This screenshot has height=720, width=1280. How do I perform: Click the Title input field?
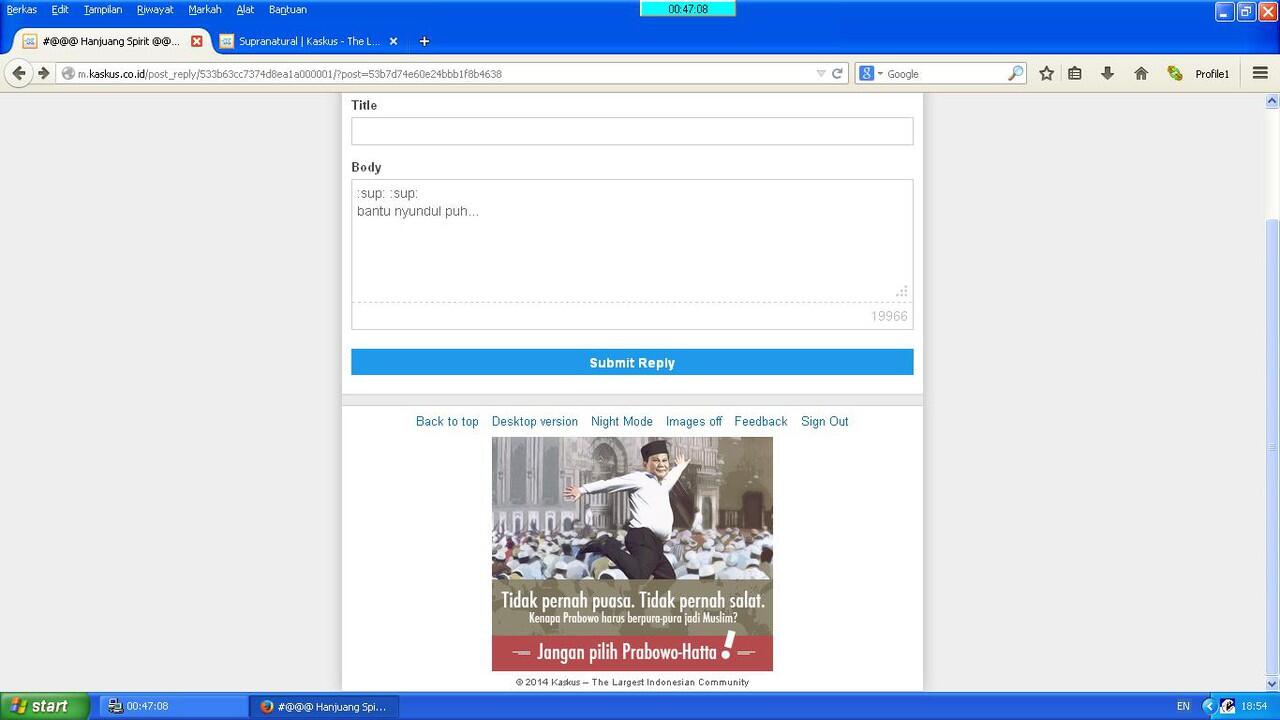632,131
